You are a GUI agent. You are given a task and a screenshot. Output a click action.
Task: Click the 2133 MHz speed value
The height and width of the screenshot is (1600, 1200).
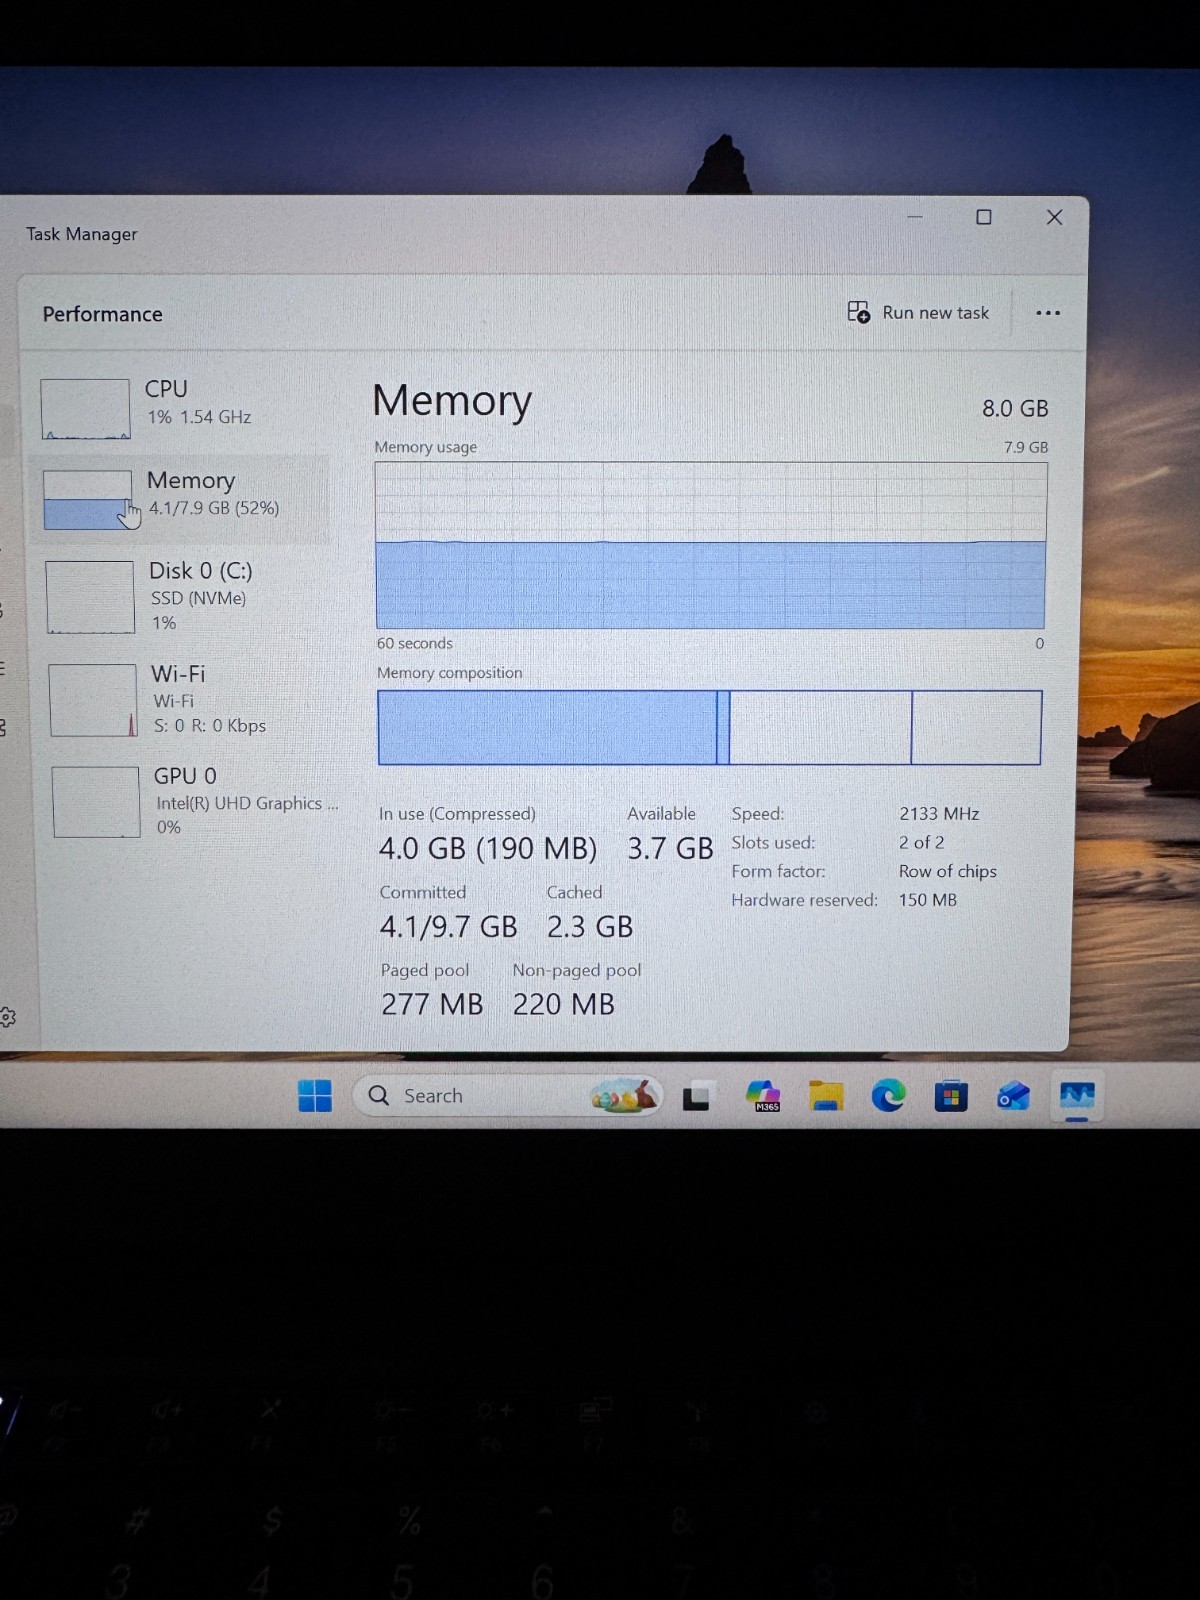click(939, 814)
